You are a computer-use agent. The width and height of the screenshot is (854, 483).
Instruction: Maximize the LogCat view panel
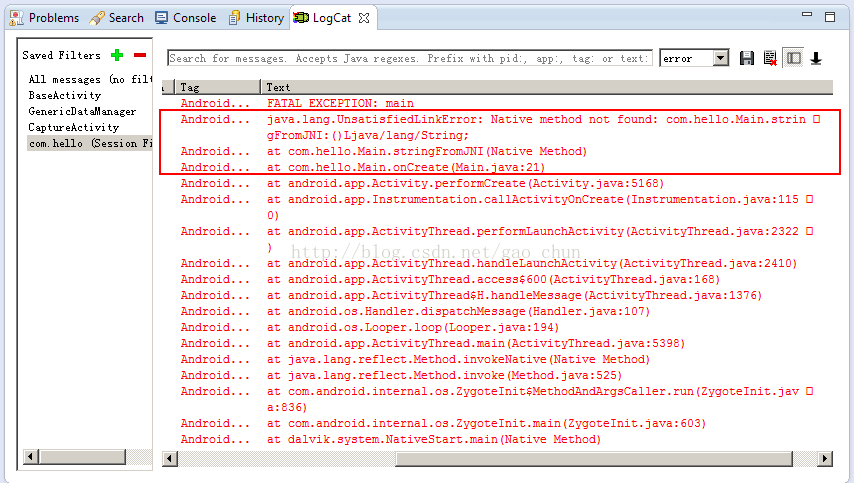pyautogui.click(x=830, y=17)
